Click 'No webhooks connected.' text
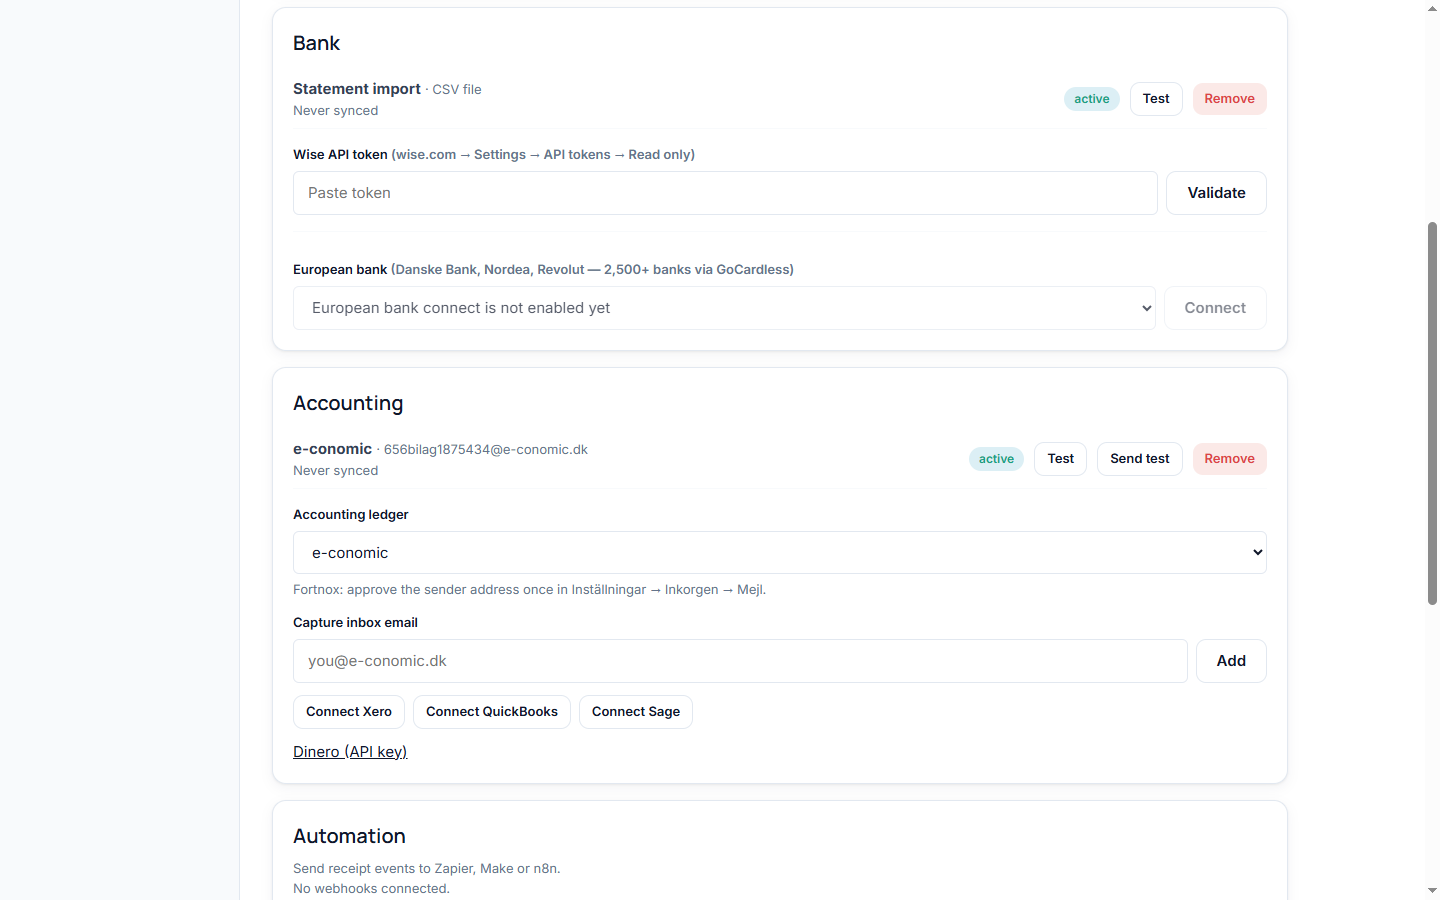1440x900 pixels. (x=371, y=889)
